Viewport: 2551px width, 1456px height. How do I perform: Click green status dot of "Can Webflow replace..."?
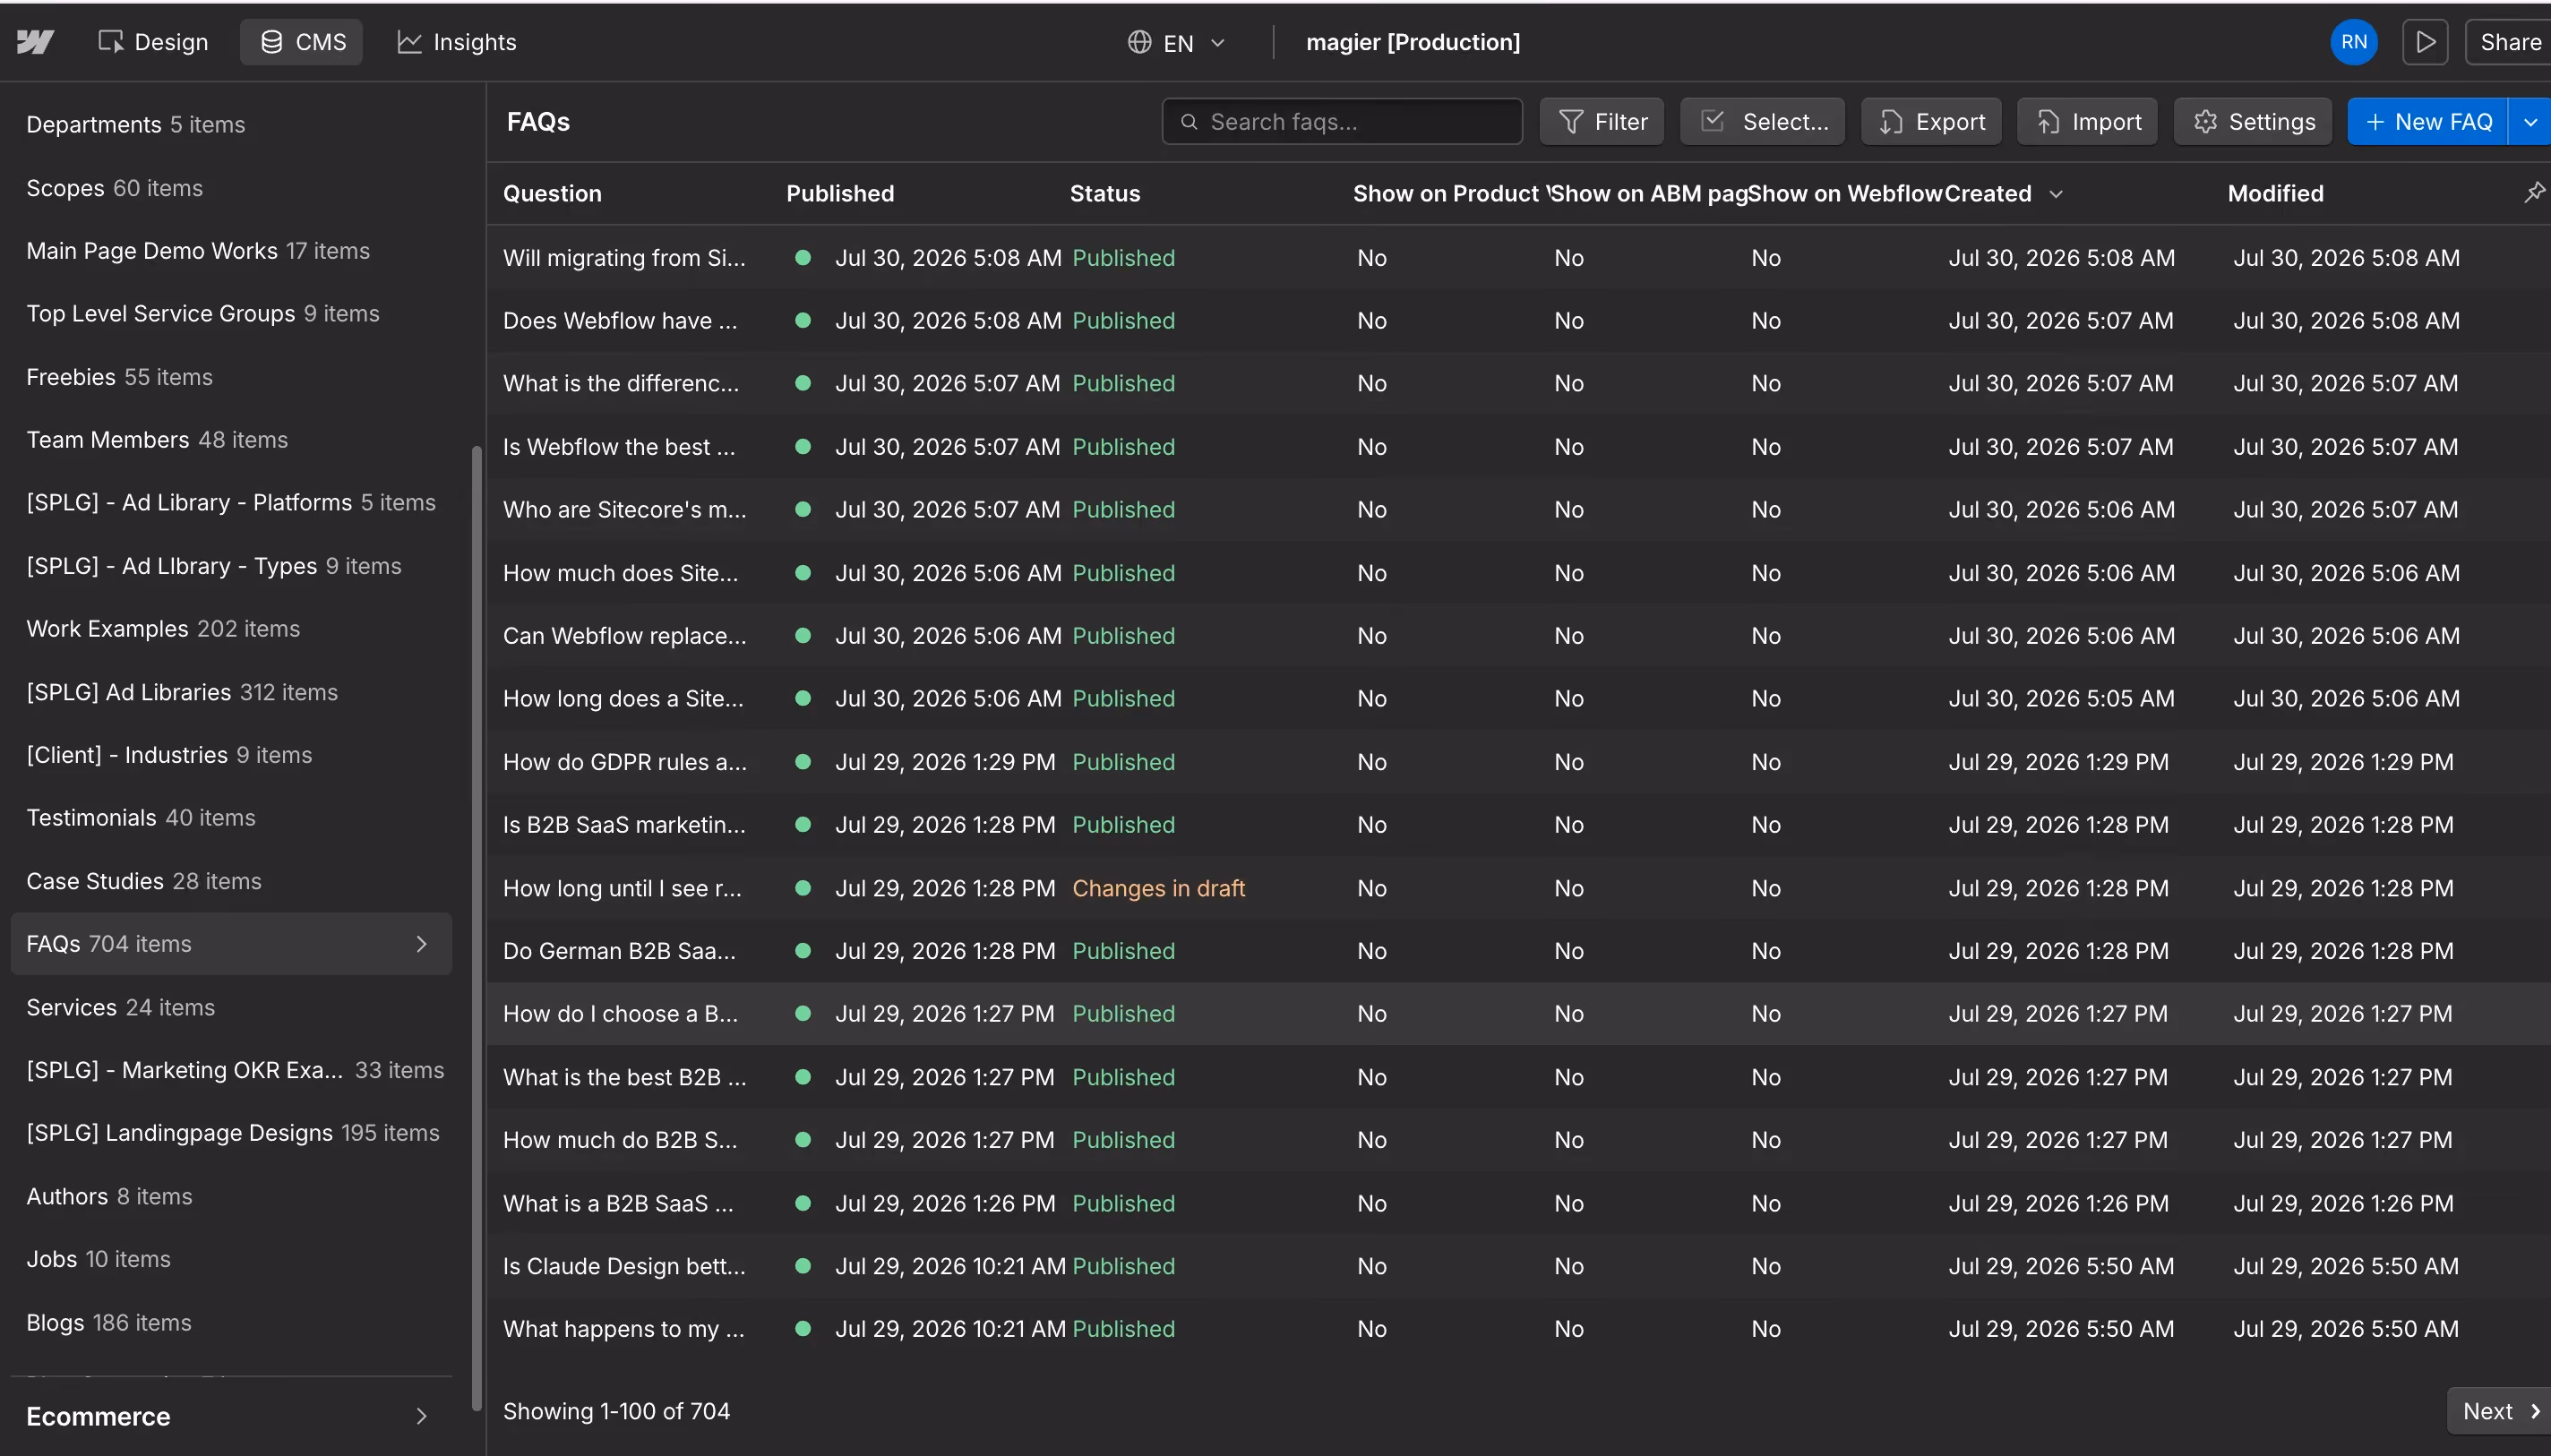[x=802, y=636]
